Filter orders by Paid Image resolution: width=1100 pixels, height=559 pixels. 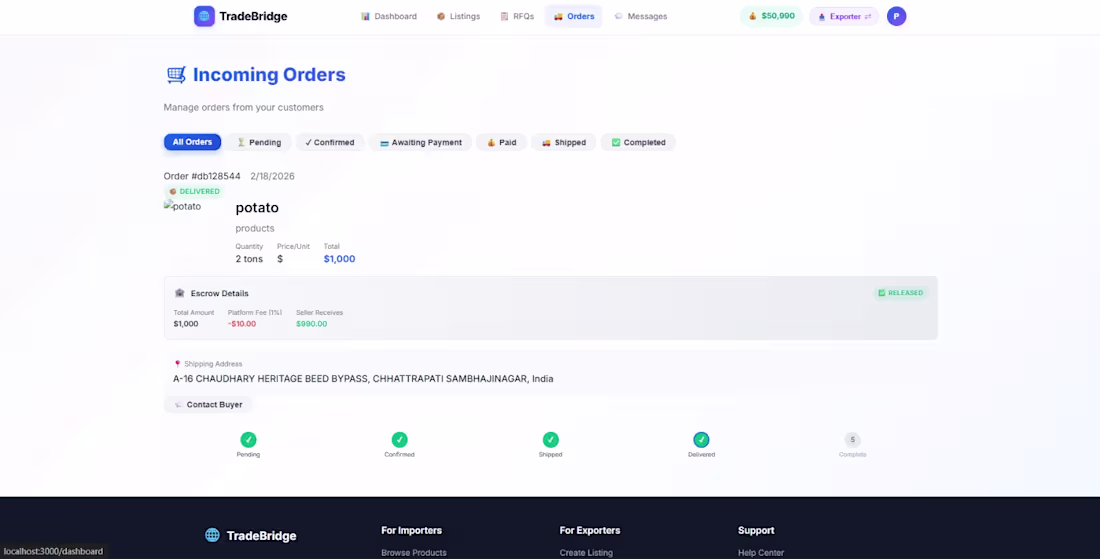501,142
